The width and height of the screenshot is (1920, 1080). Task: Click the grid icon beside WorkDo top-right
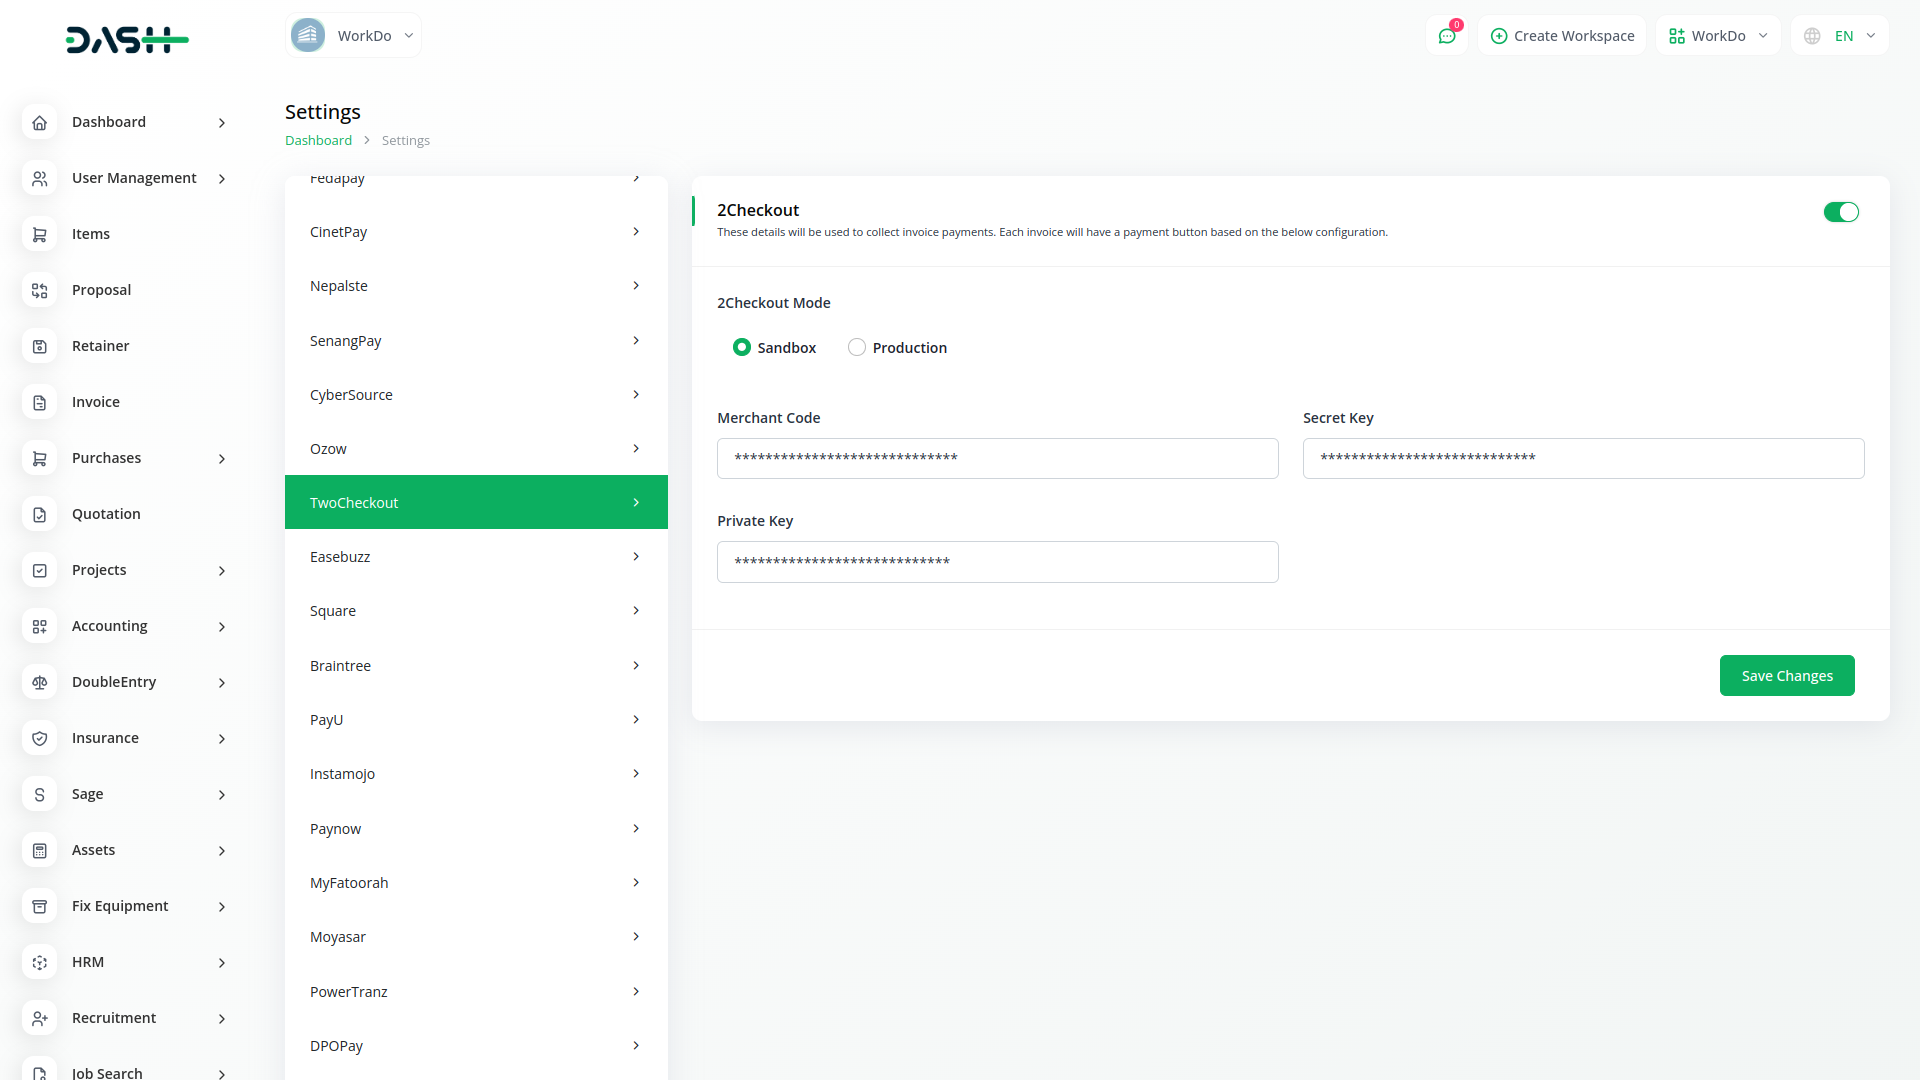(1677, 36)
